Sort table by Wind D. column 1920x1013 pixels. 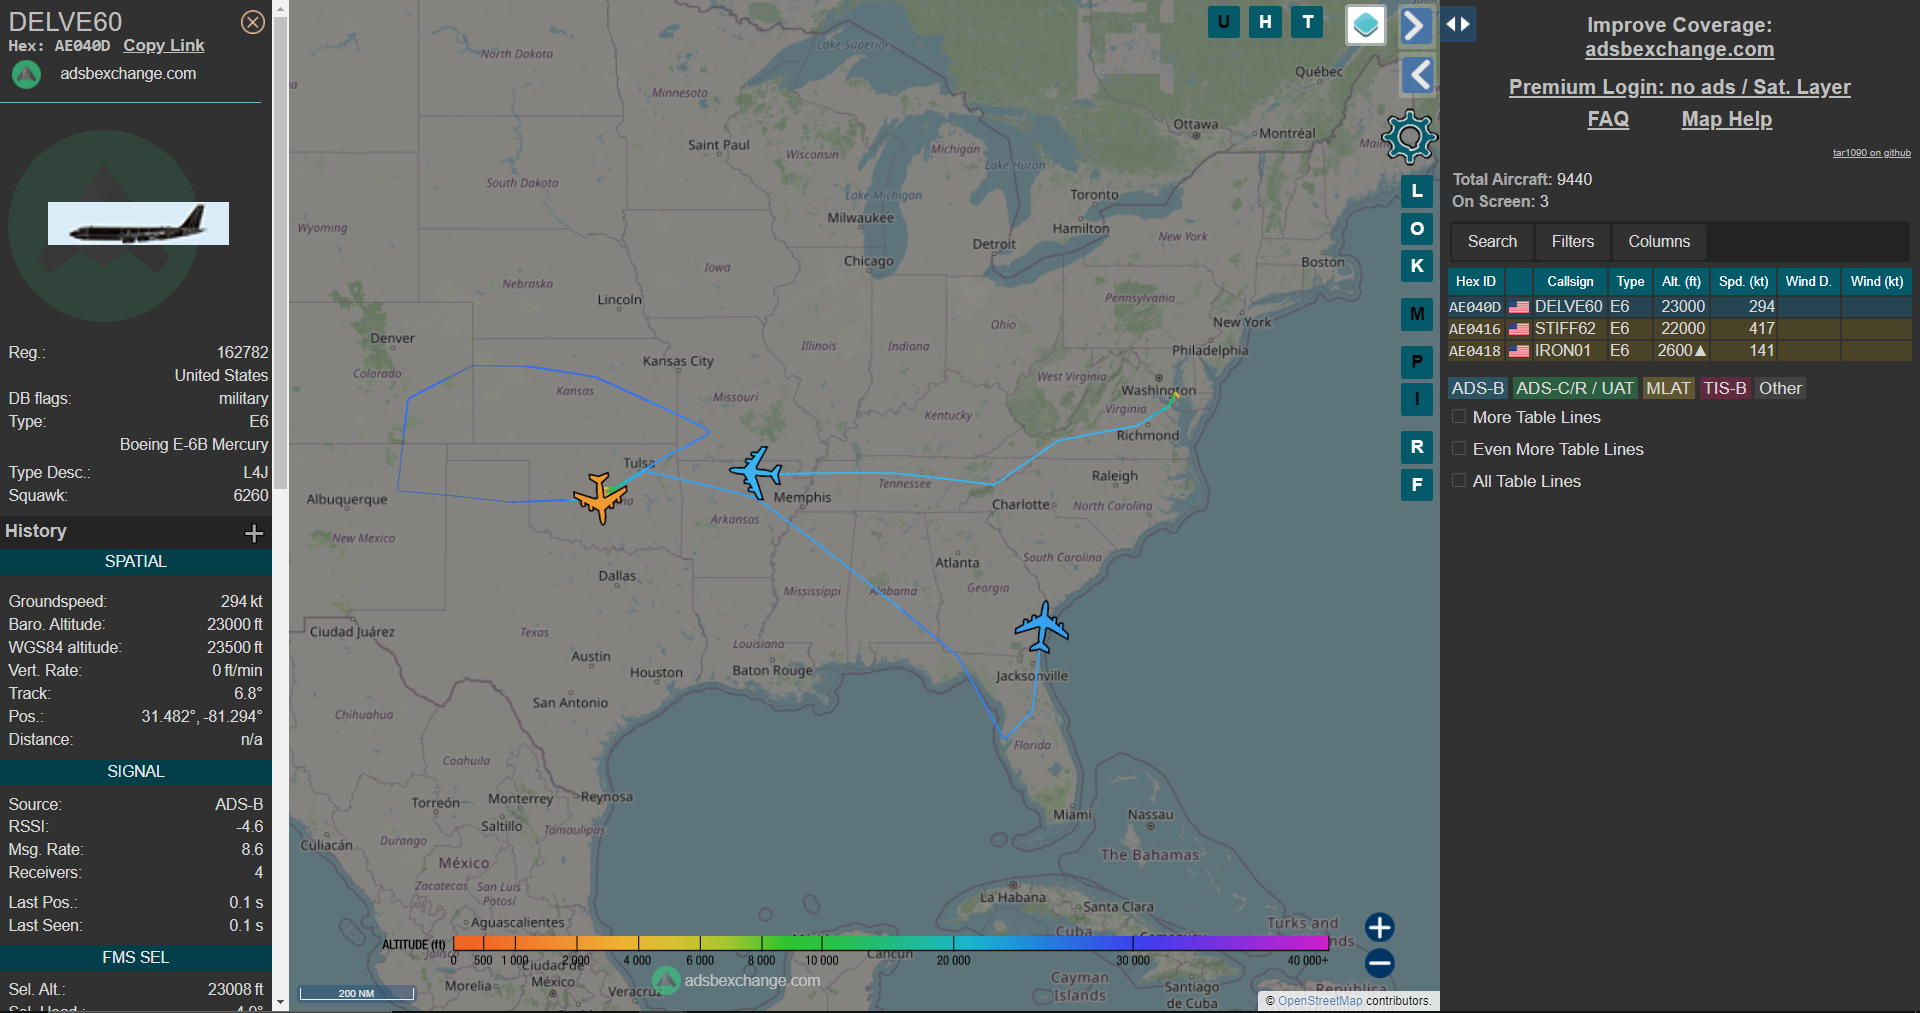pyautogui.click(x=1808, y=281)
